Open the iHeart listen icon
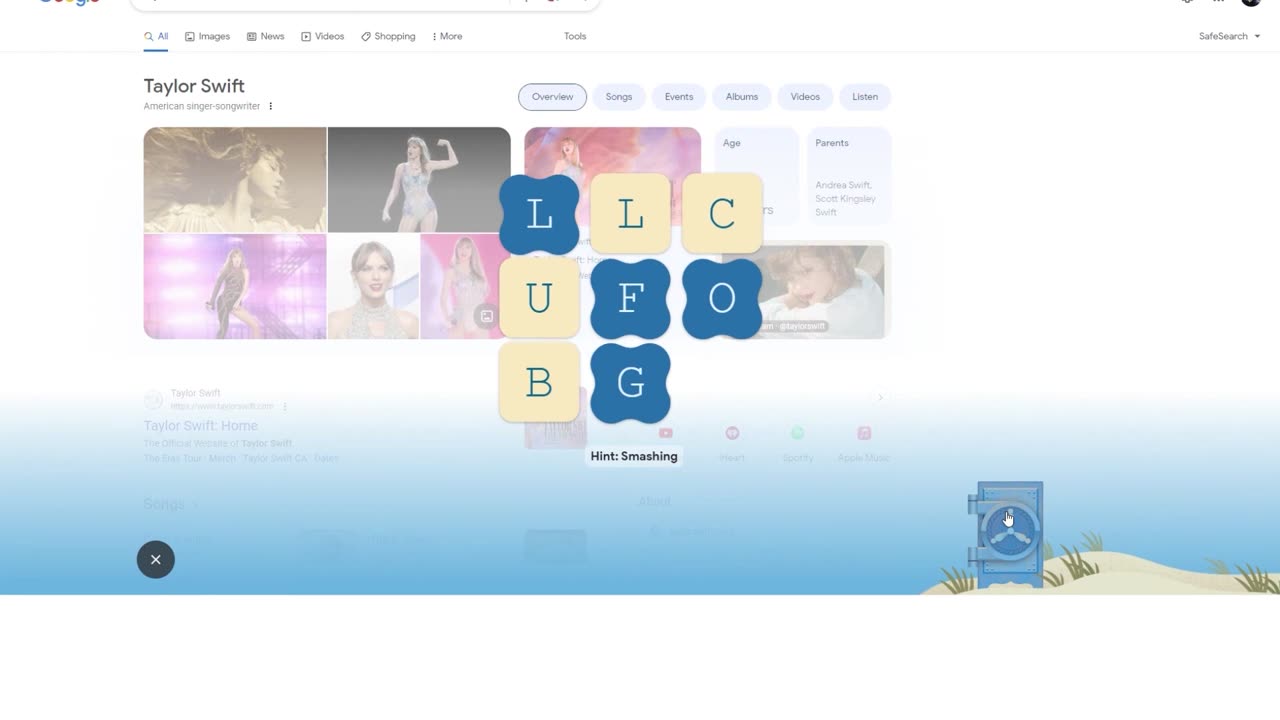Screen dimensions: 1280x720 coord(732,433)
